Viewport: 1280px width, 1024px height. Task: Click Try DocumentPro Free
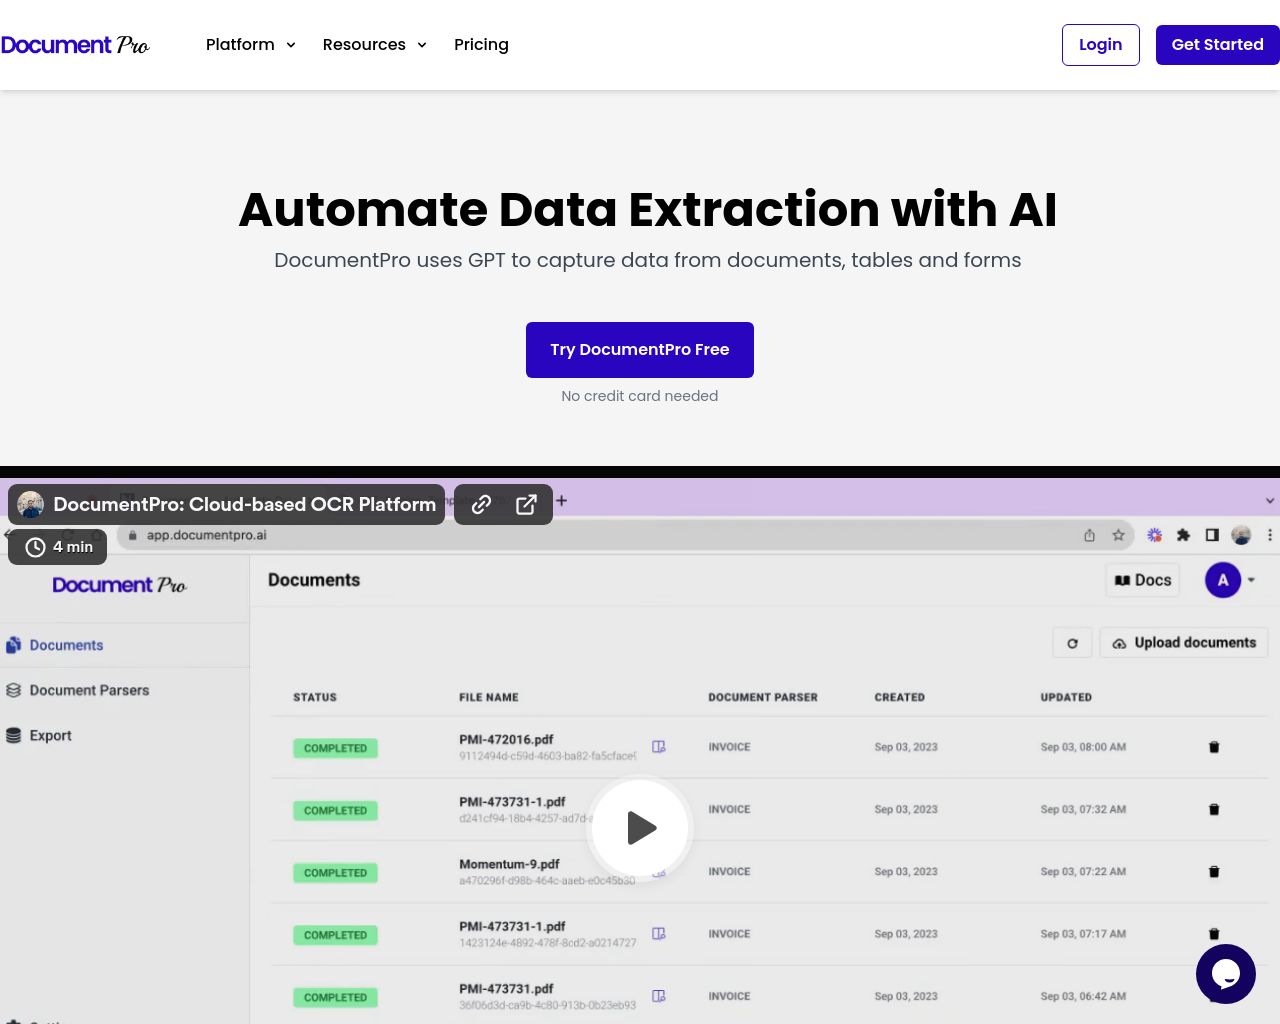click(x=639, y=349)
